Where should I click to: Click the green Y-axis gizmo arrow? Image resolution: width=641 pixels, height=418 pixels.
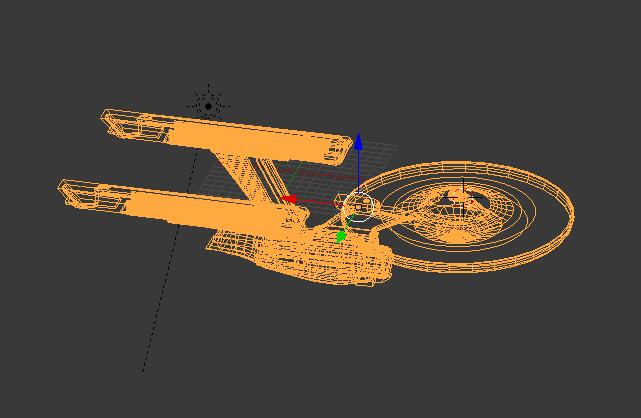[341, 236]
